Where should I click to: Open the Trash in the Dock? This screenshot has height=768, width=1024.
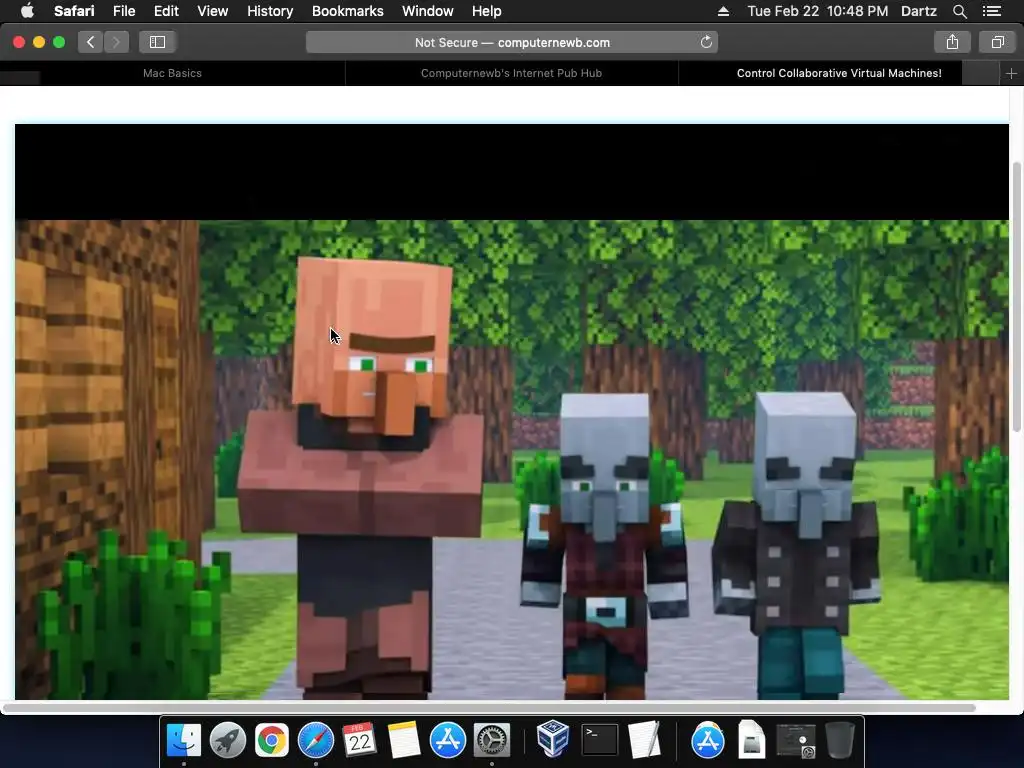840,740
